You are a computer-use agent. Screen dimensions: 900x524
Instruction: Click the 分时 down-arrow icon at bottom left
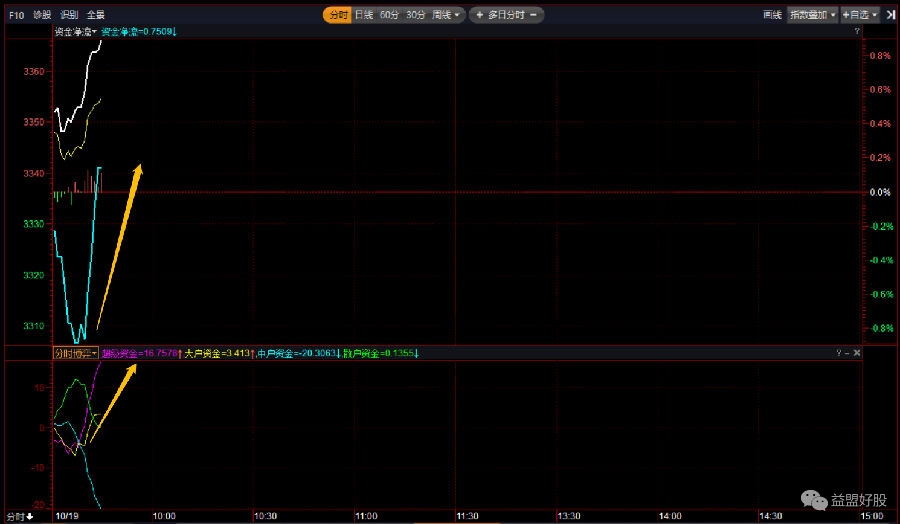click(x=29, y=516)
